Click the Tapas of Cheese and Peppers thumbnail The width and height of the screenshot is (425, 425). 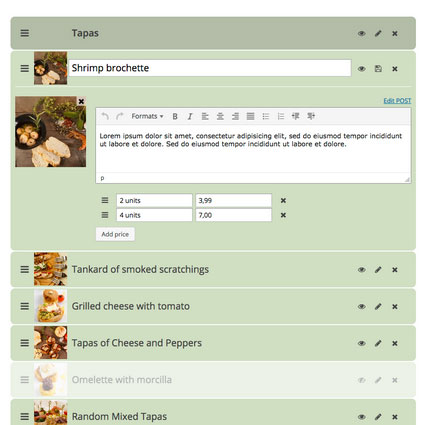(50, 343)
